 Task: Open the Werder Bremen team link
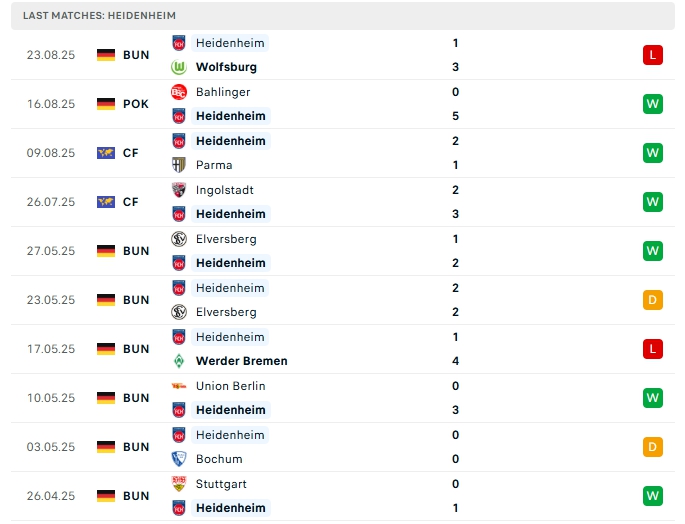241,361
